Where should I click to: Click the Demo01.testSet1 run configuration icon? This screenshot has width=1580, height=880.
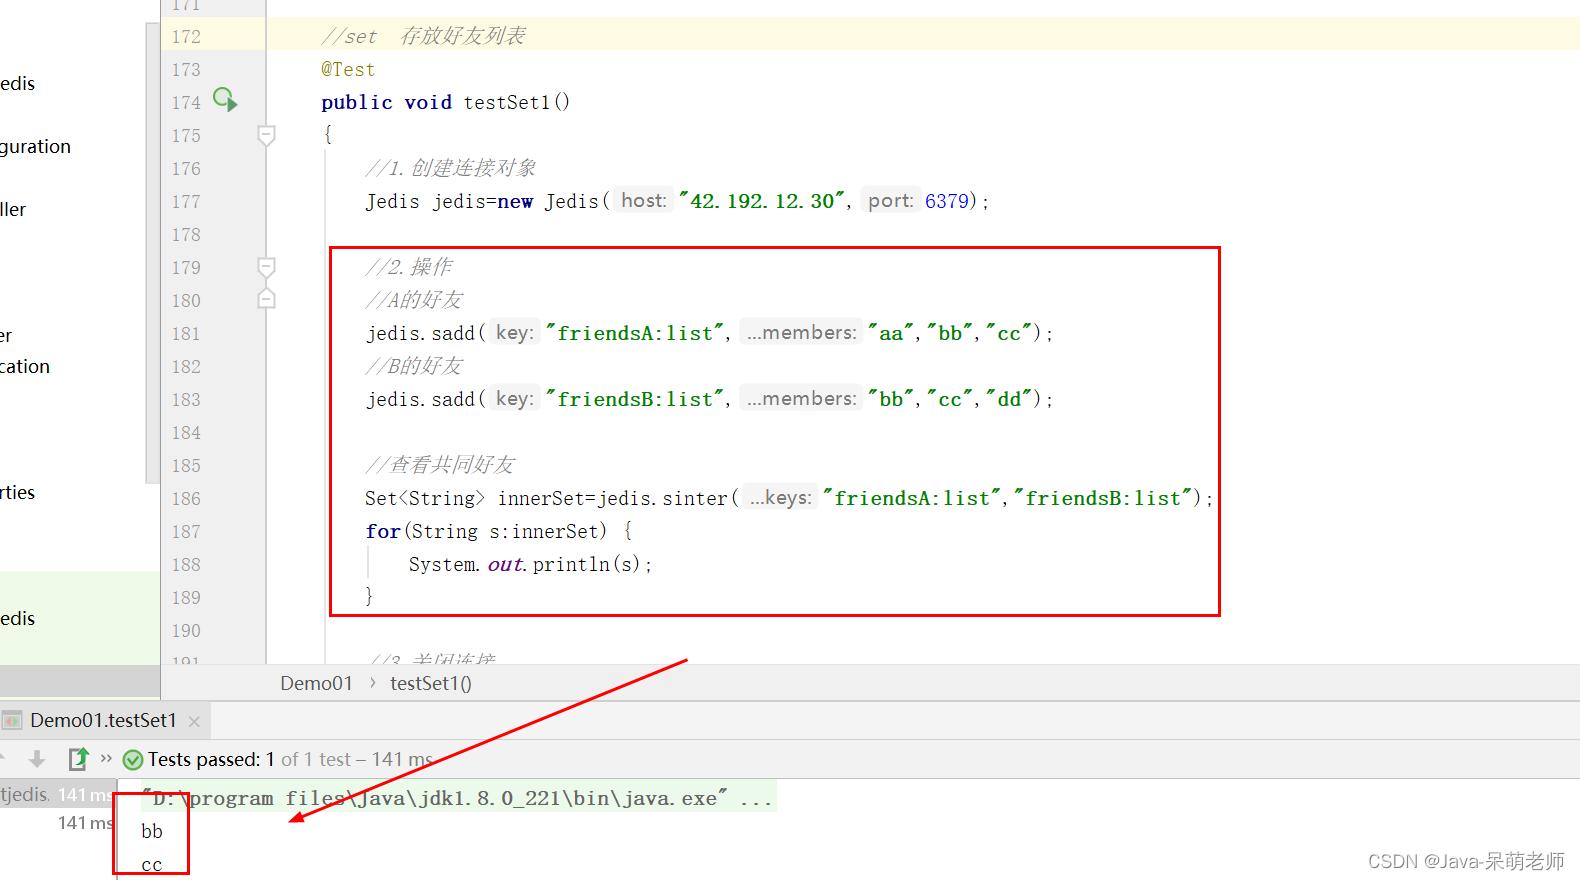[12, 720]
